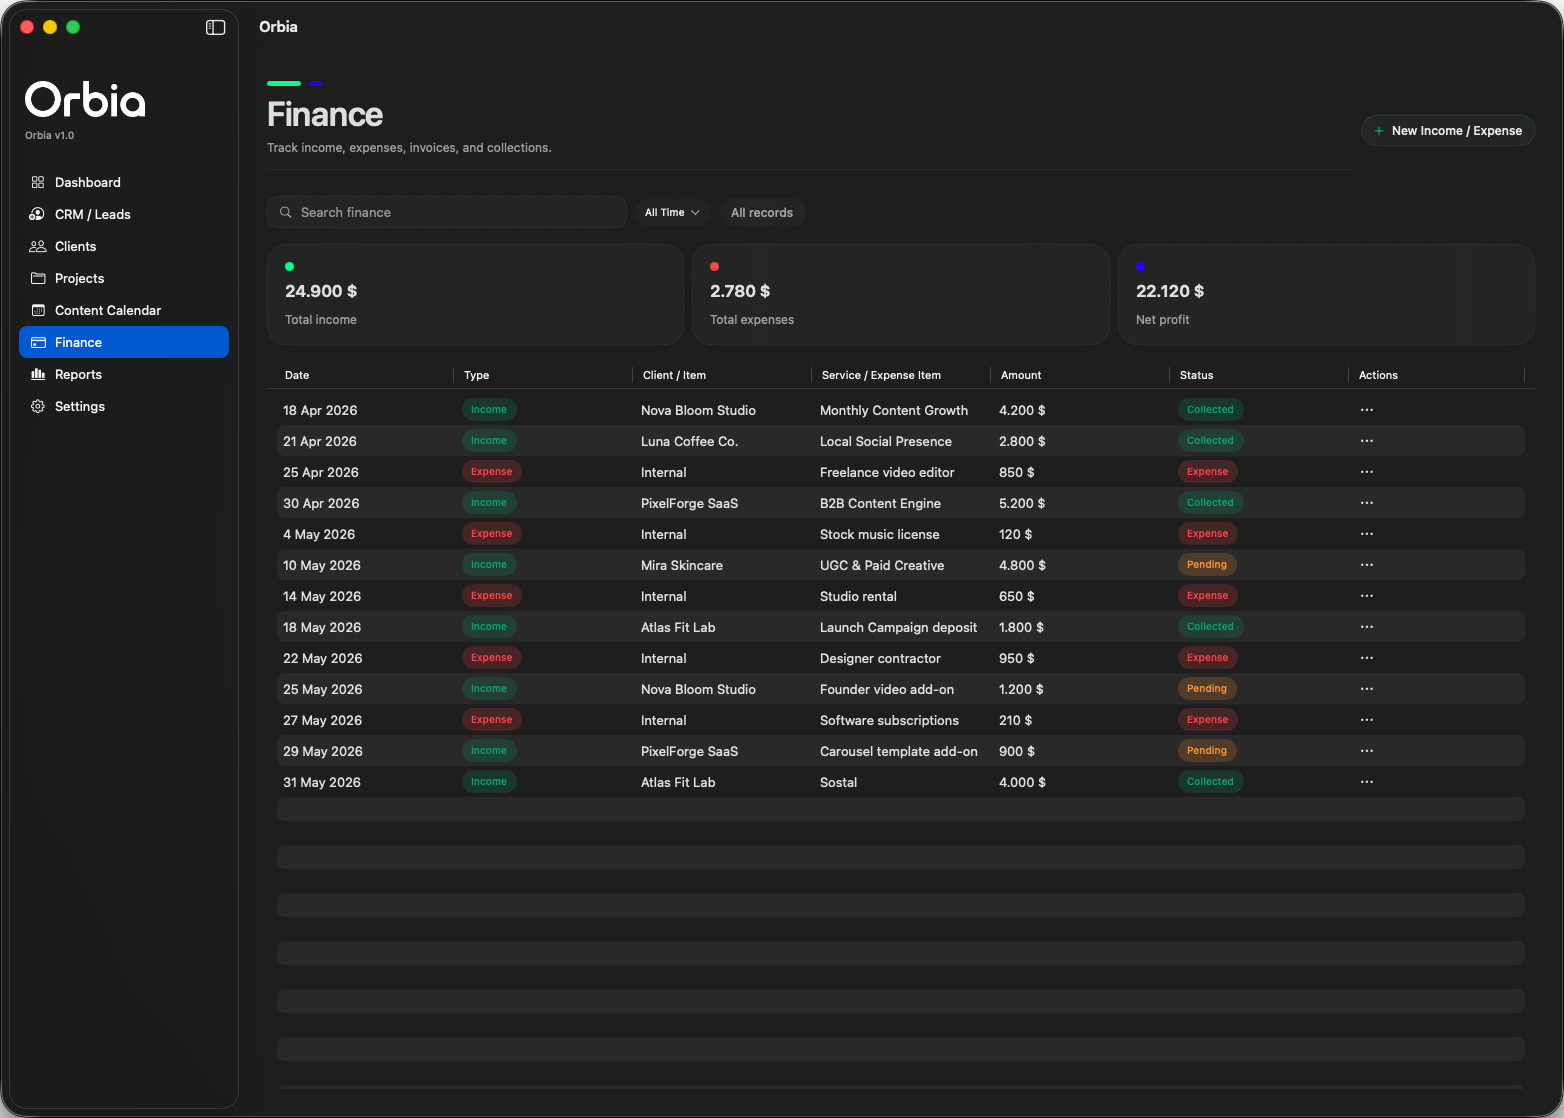The image size is (1564, 1118).
Task: Click the Amount column header
Action: tap(1021, 375)
